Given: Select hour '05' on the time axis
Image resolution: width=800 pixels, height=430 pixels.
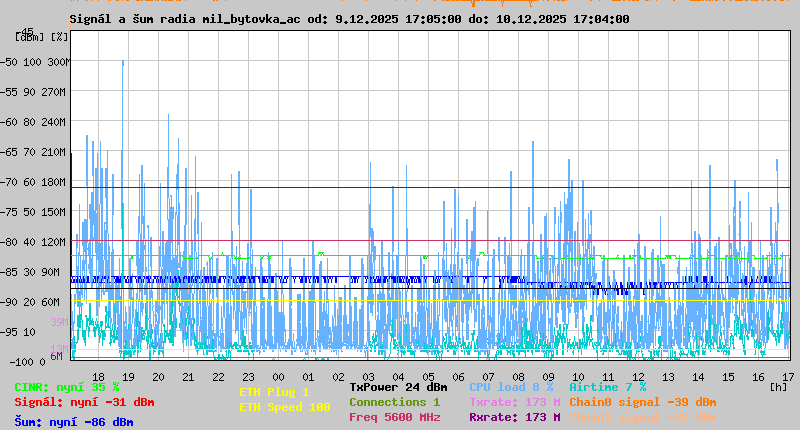Looking at the screenshot, I should click(x=429, y=377).
